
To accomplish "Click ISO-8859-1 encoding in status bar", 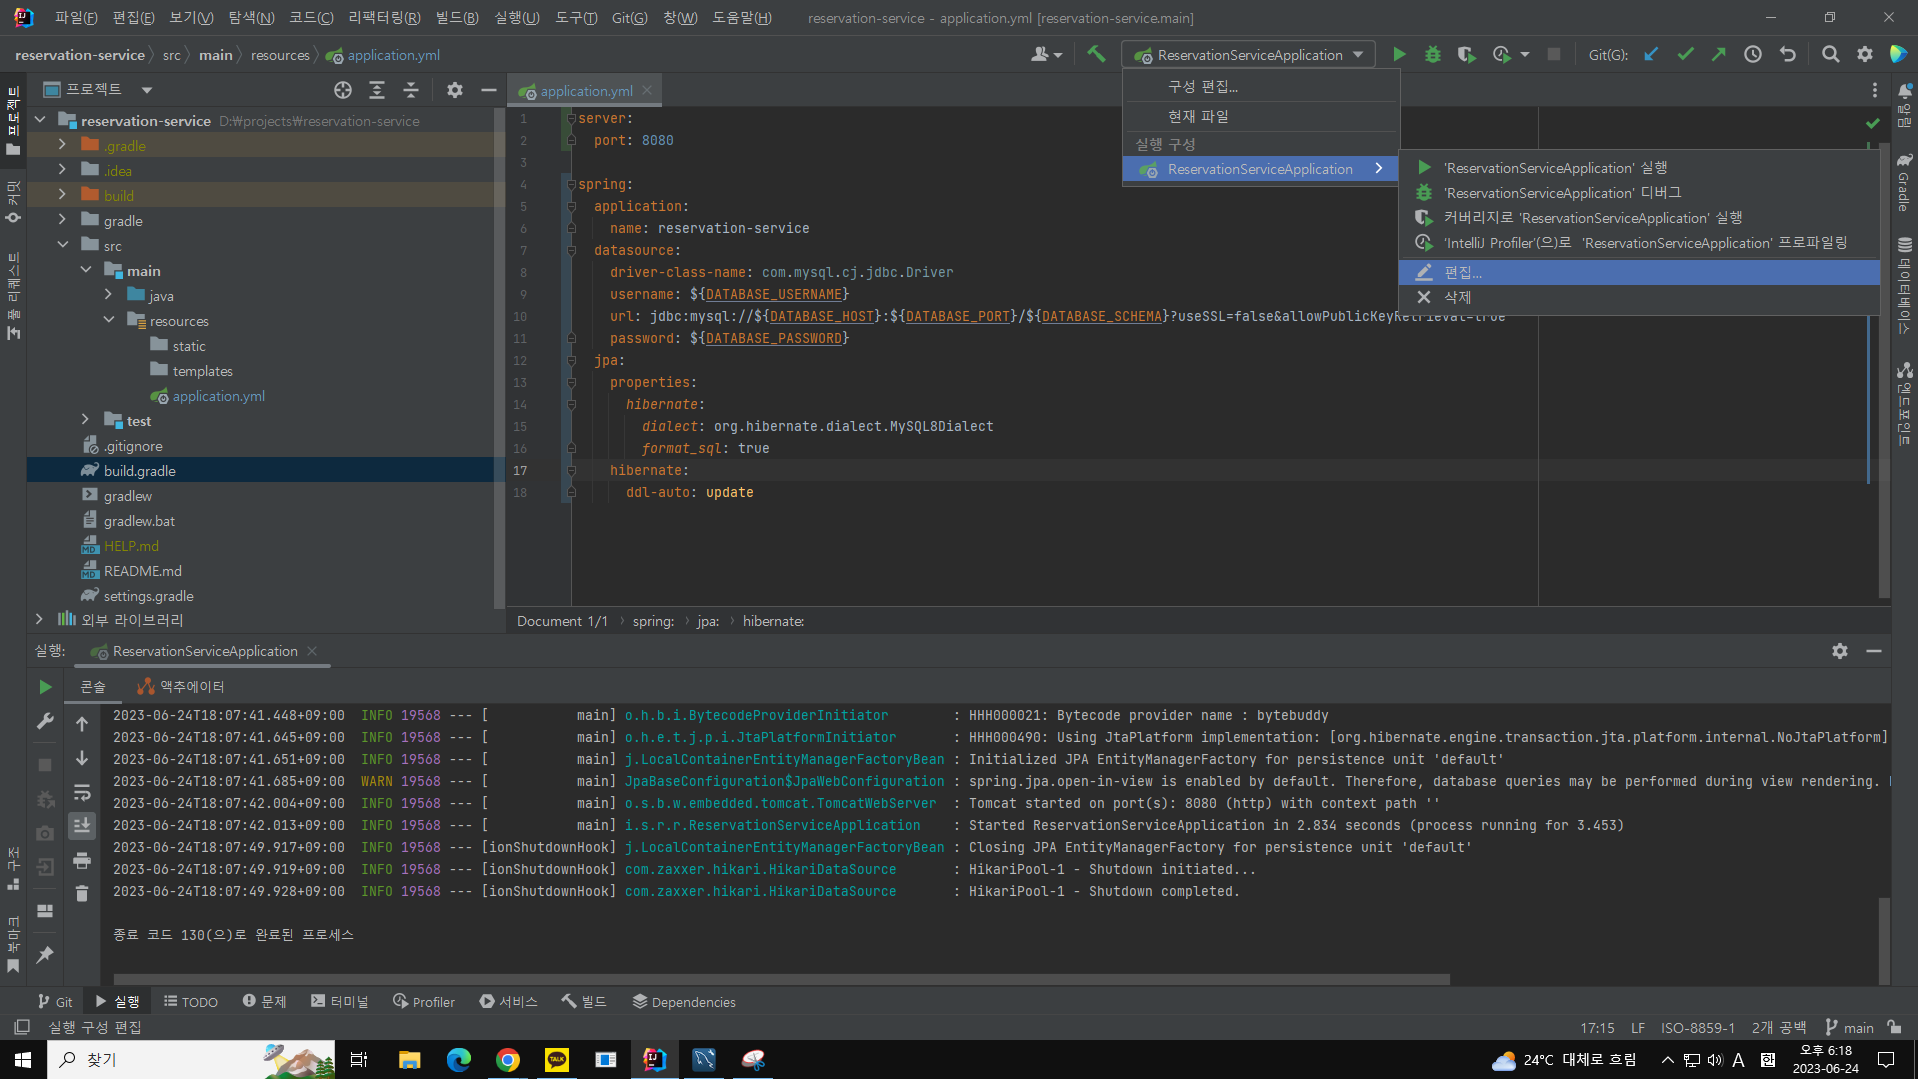I will pos(1698,1027).
